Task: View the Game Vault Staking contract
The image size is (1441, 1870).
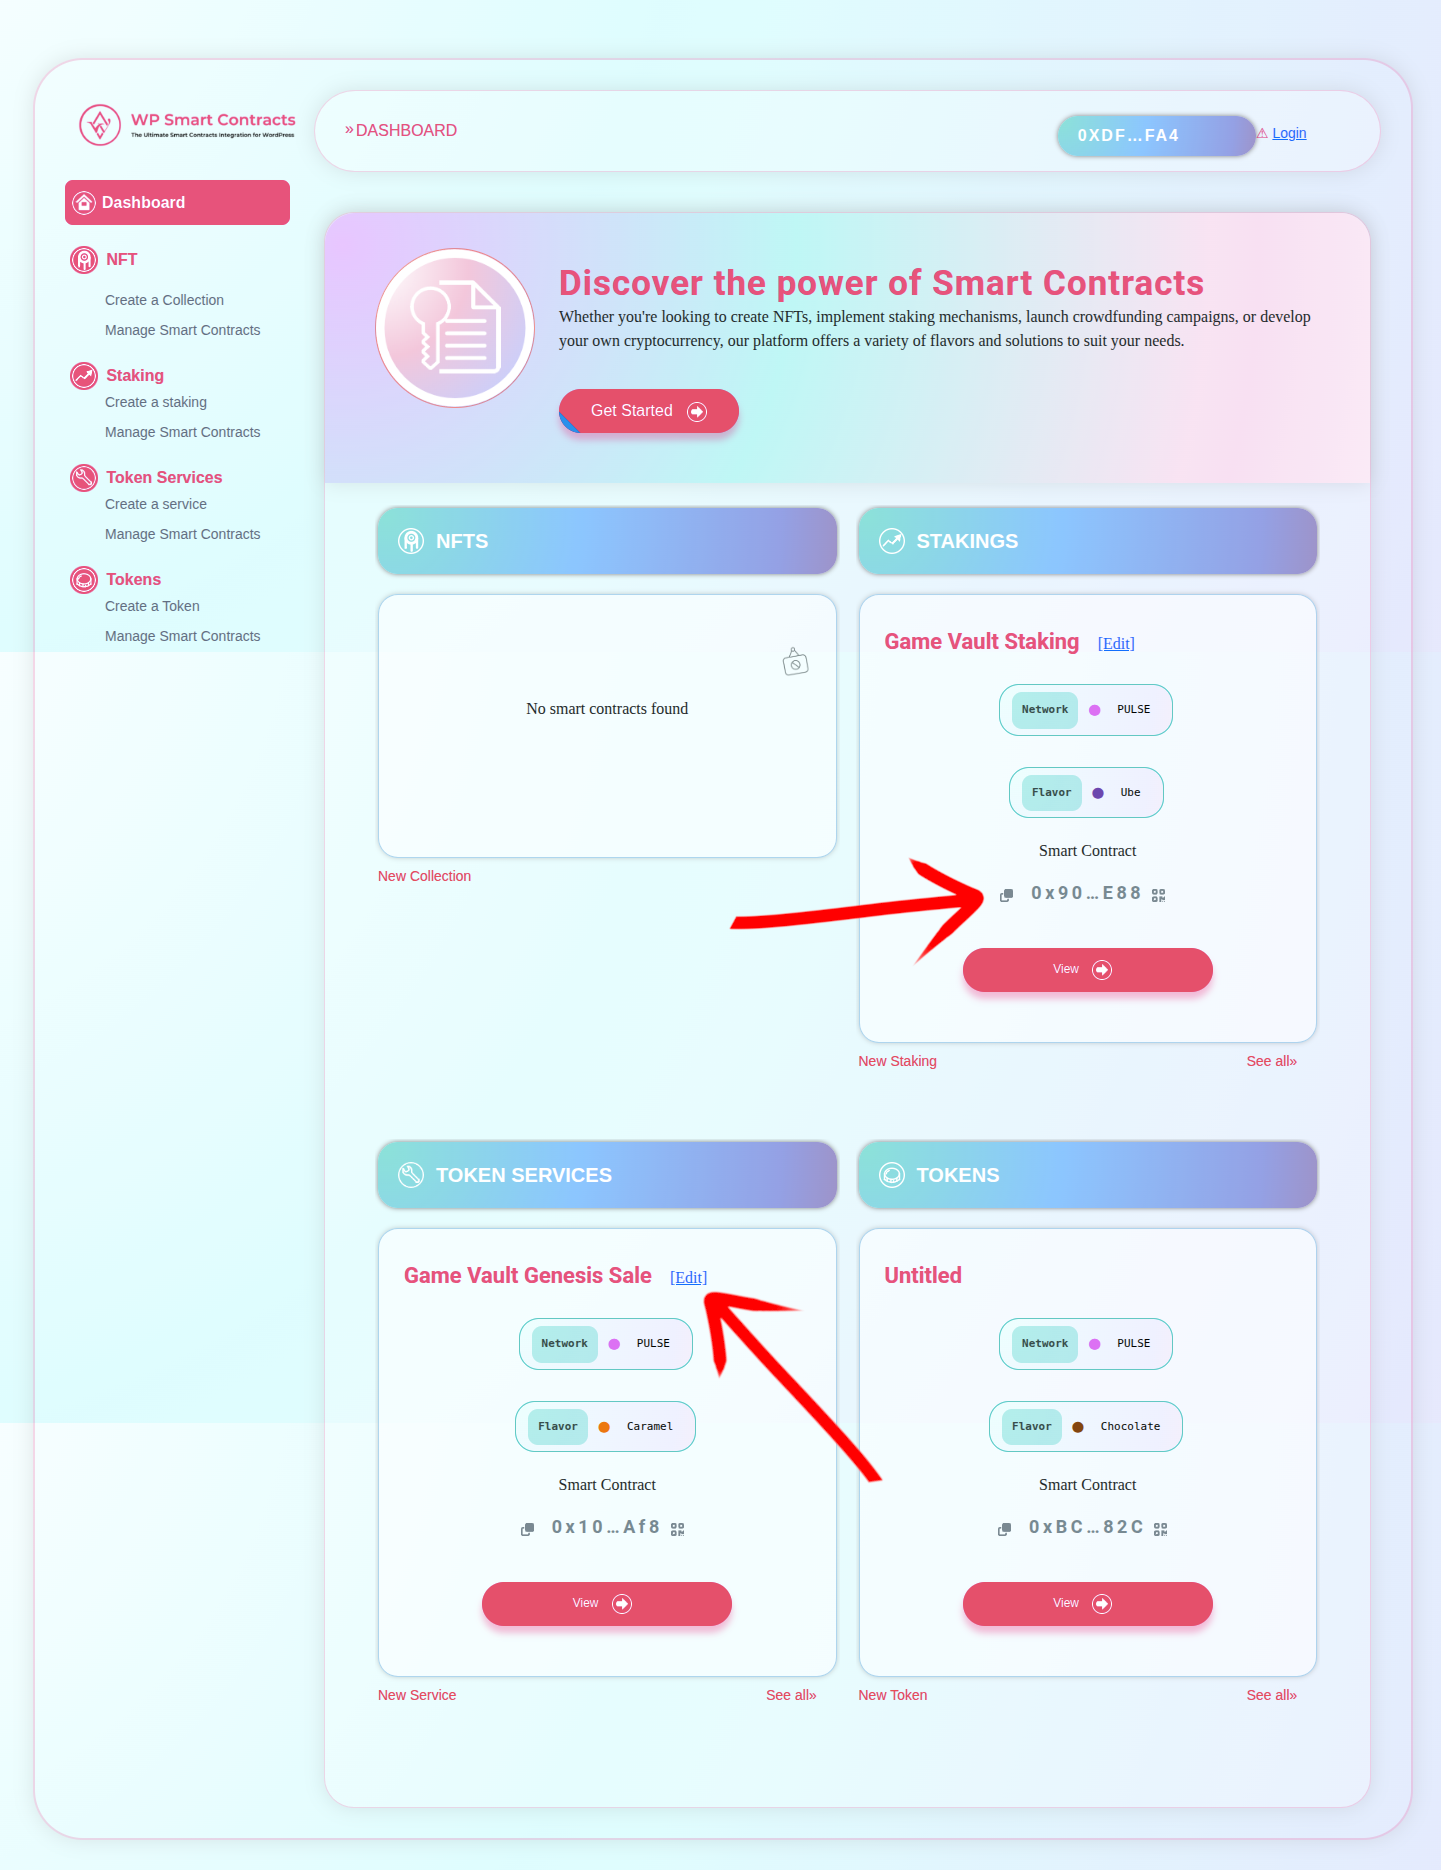Action: pos(1087,969)
